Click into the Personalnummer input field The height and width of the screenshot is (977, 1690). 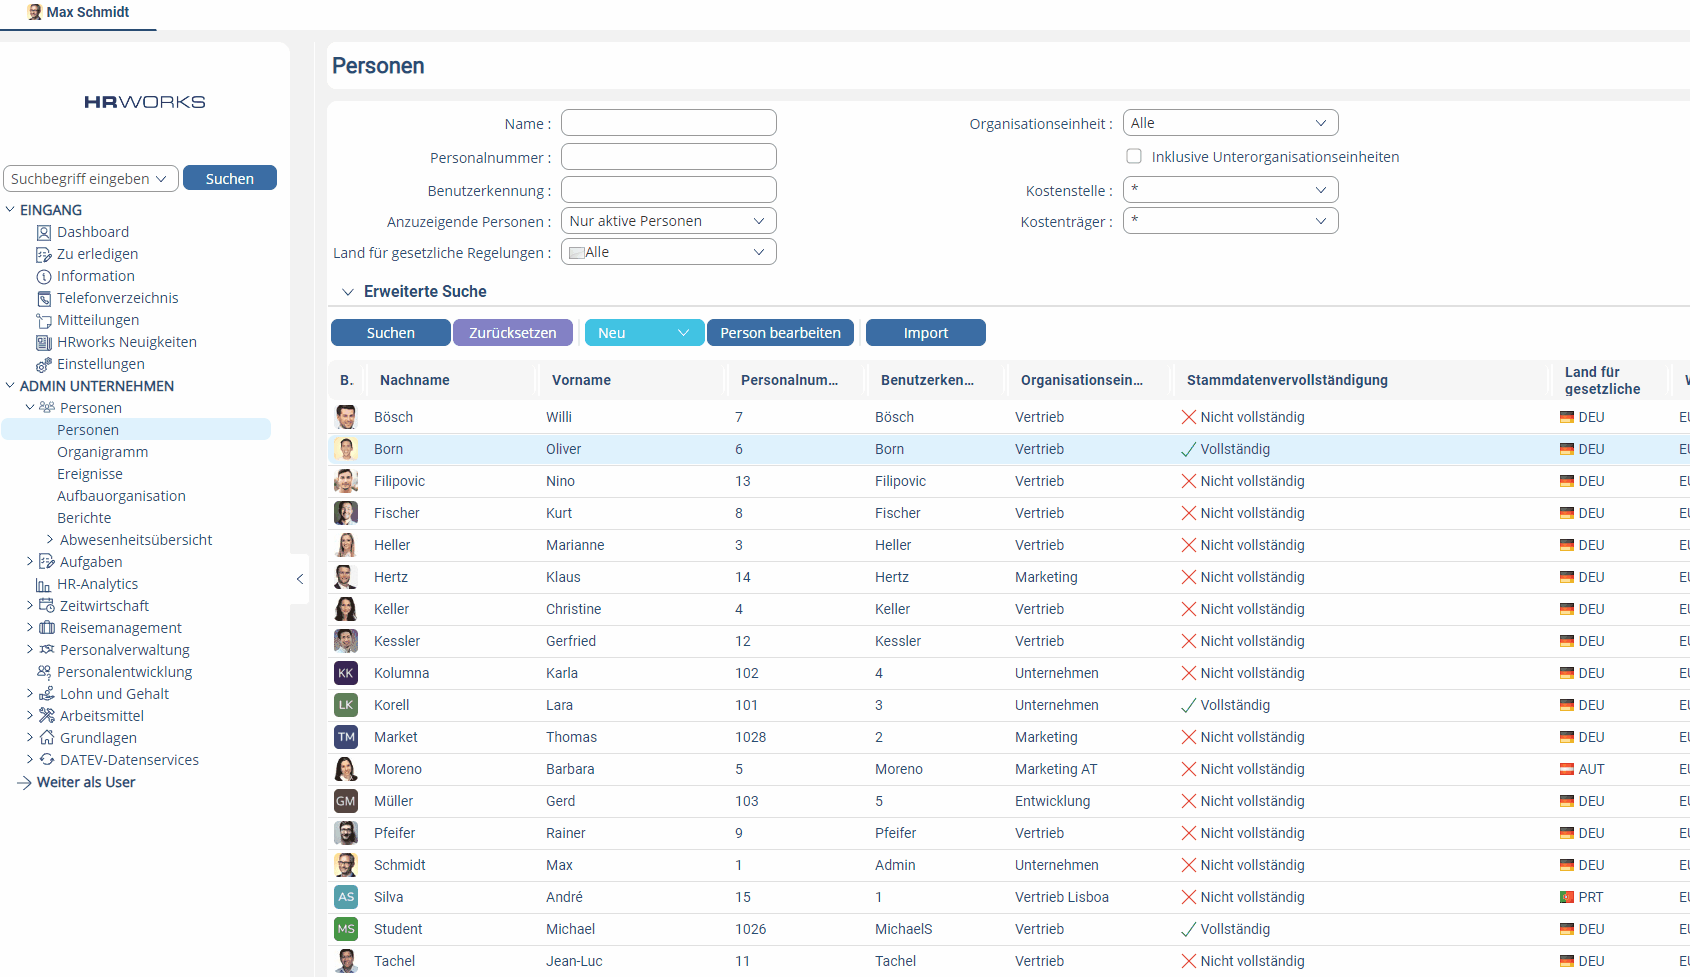pyautogui.click(x=668, y=157)
